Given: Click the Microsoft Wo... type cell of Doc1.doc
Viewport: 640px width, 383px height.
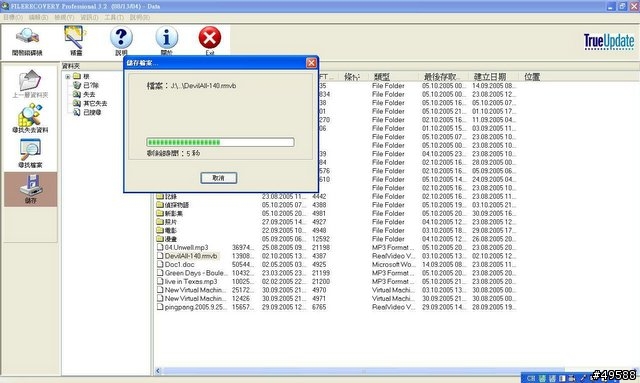Looking at the screenshot, I should (393, 265).
